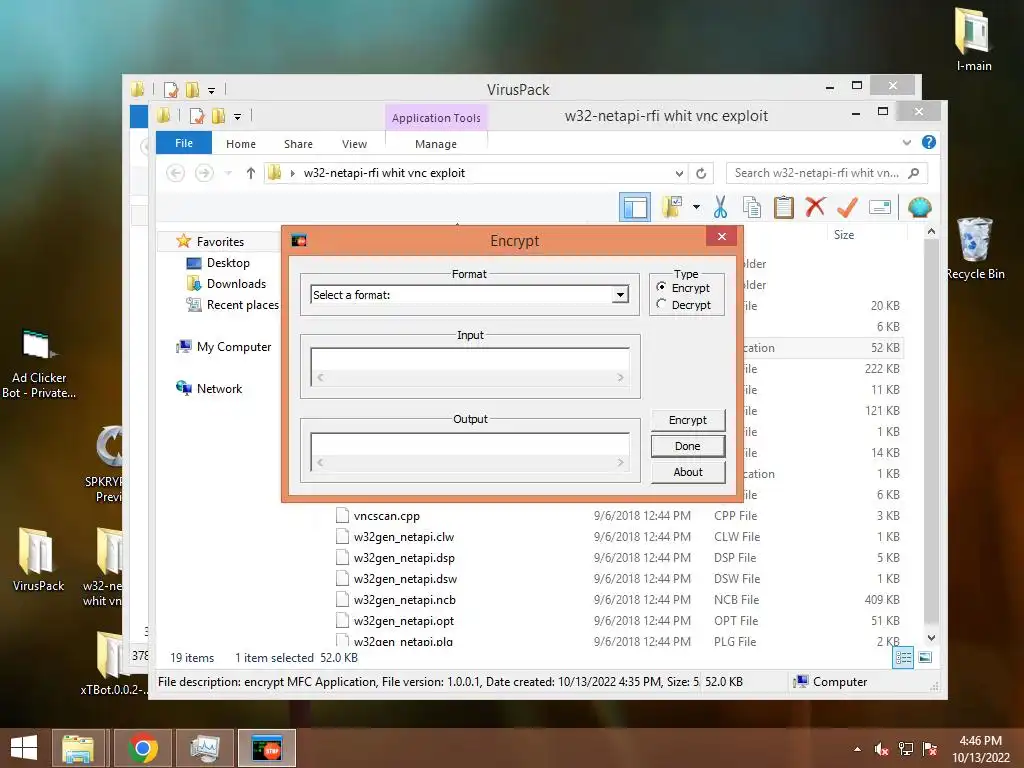This screenshot has width=1024, height=768.
Task: Open the Share ribbon tab
Action: pyautogui.click(x=298, y=144)
